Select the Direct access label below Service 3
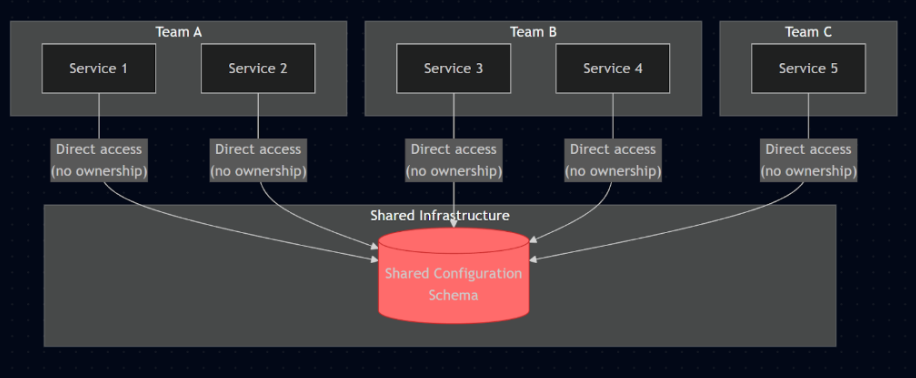Viewport: 916px width, 378px height. (454, 160)
